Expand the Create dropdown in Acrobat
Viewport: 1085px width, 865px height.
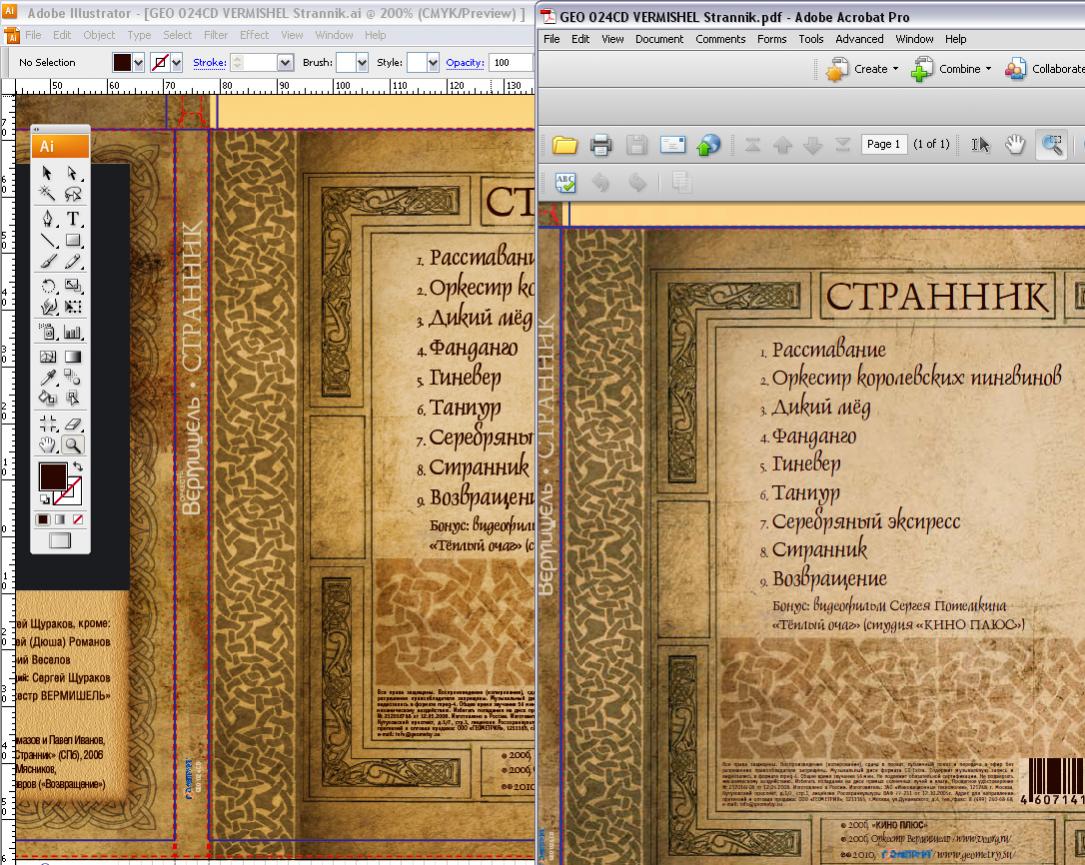895,69
